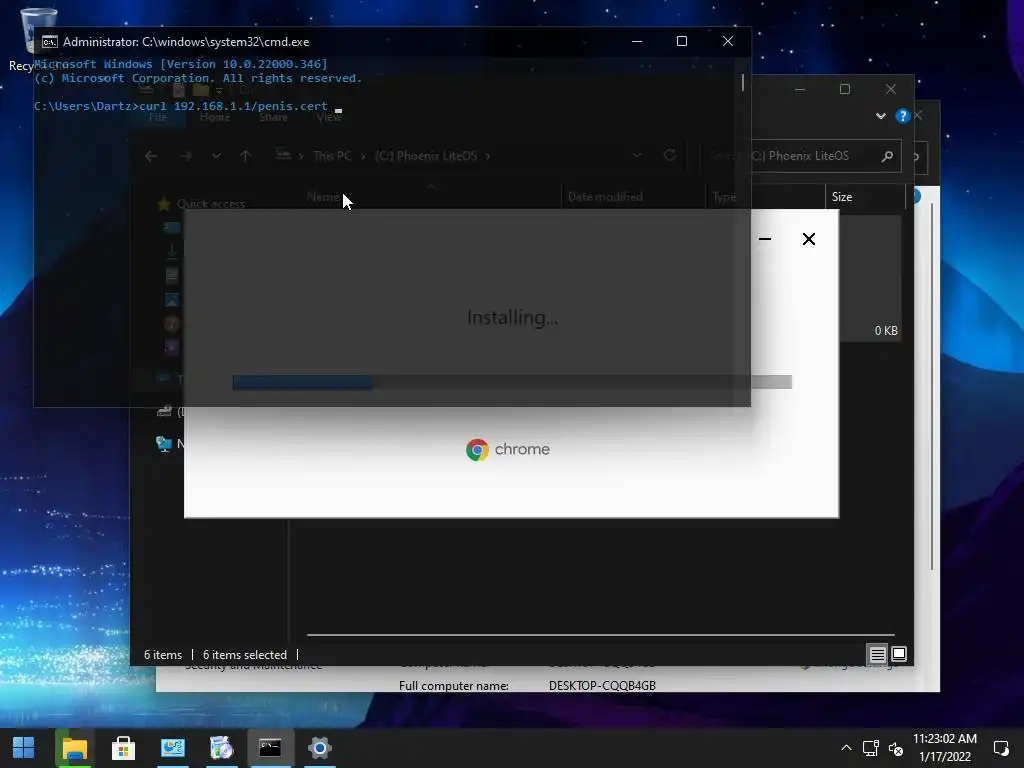Click the cmd command line text
Image resolution: width=1024 pixels, height=768 pixels.
pyautogui.click(x=181, y=106)
